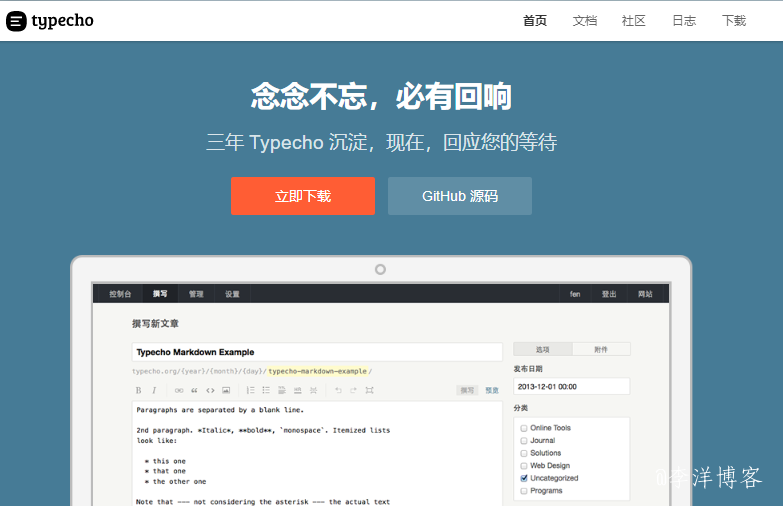The image size is (783, 506).
Task: Click the insert link icon in editor
Action: click(179, 390)
